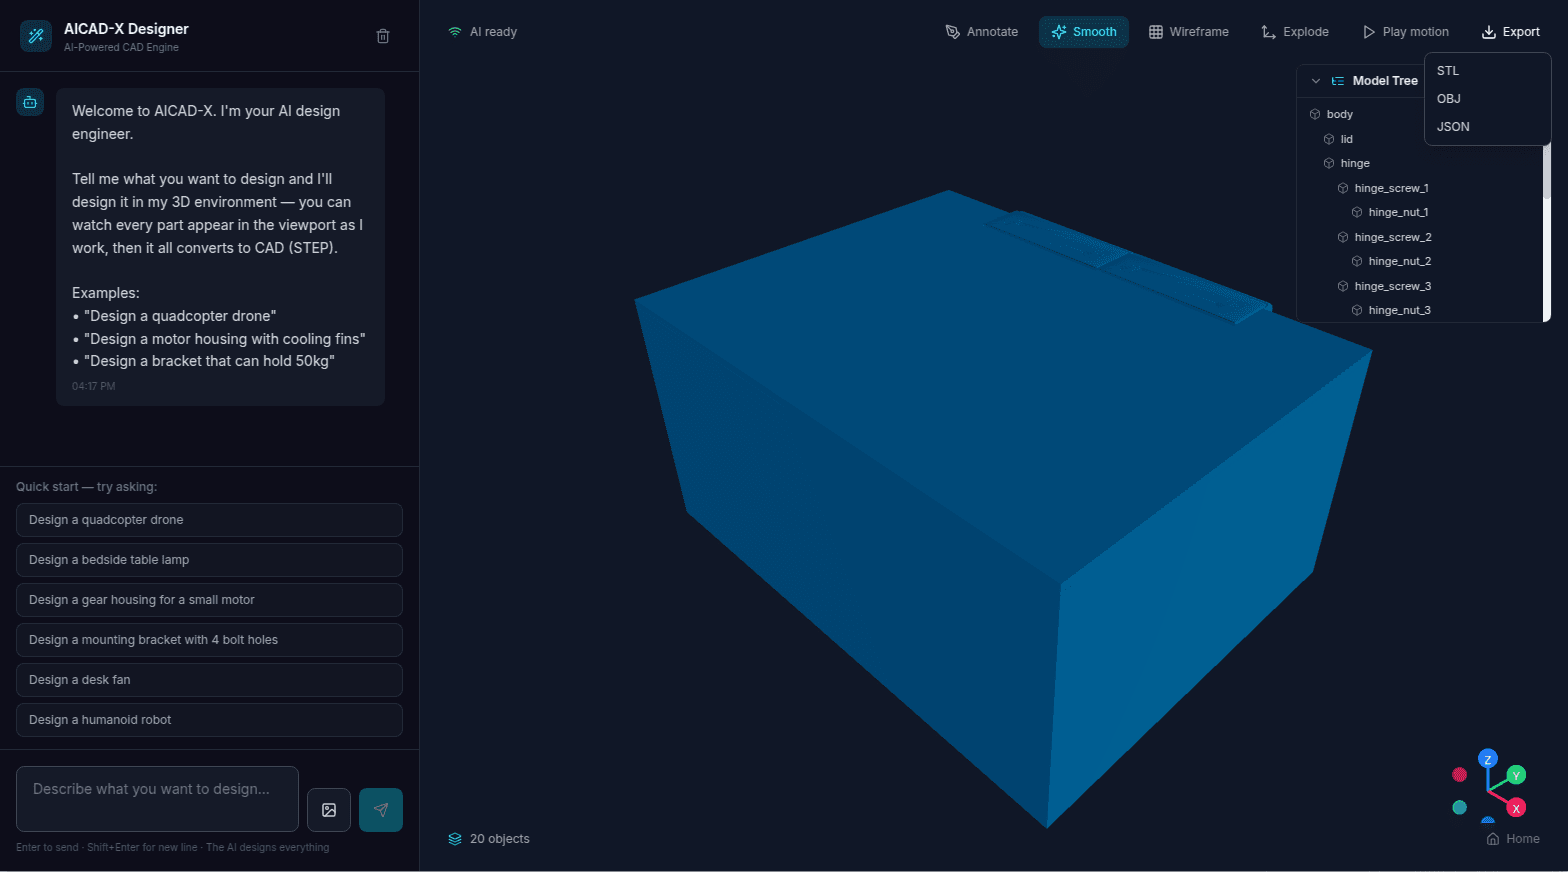Screen dimensions: 1568x872
Task: Click the red X axis gizmo handle
Action: pyautogui.click(x=1516, y=808)
